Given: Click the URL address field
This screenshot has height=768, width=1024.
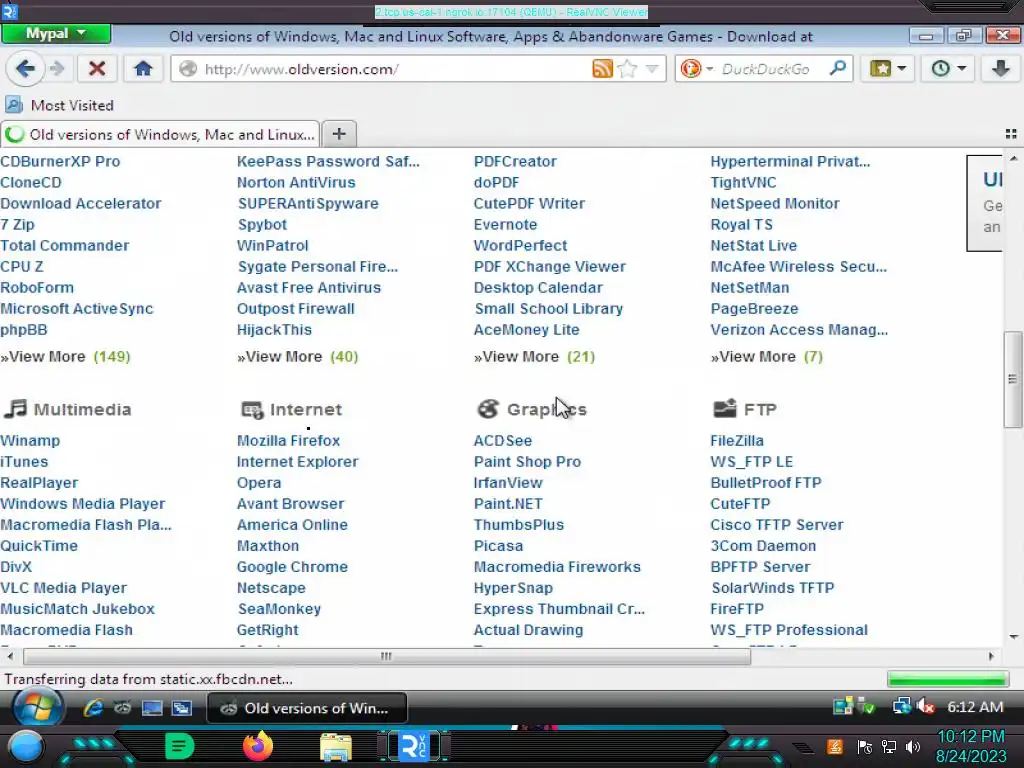Looking at the screenshot, I should pyautogui.click(x=392, y=69).
